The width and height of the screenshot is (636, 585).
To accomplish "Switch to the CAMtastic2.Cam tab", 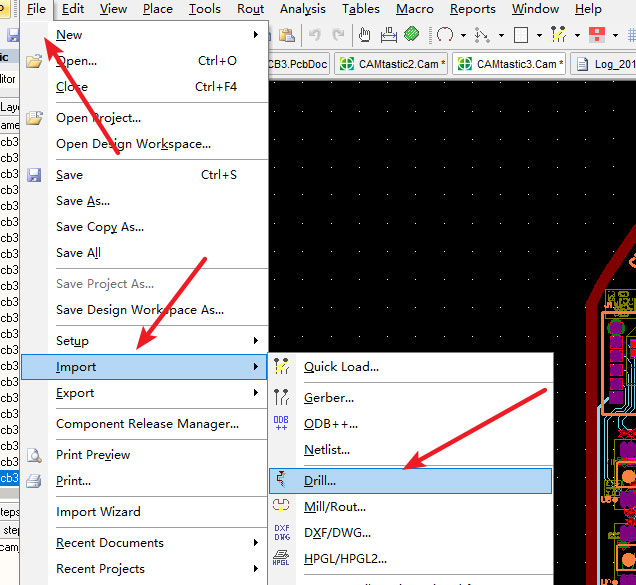I will pyautogui.click(x=393, y=64).
